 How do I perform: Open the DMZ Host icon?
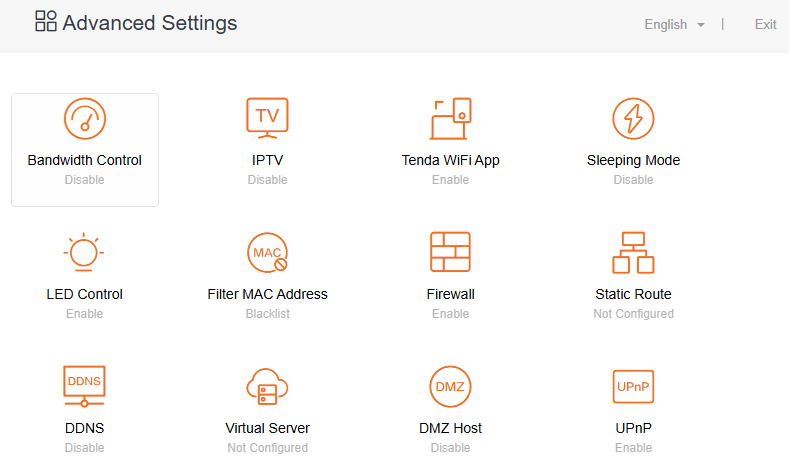(x=450, y=386)
